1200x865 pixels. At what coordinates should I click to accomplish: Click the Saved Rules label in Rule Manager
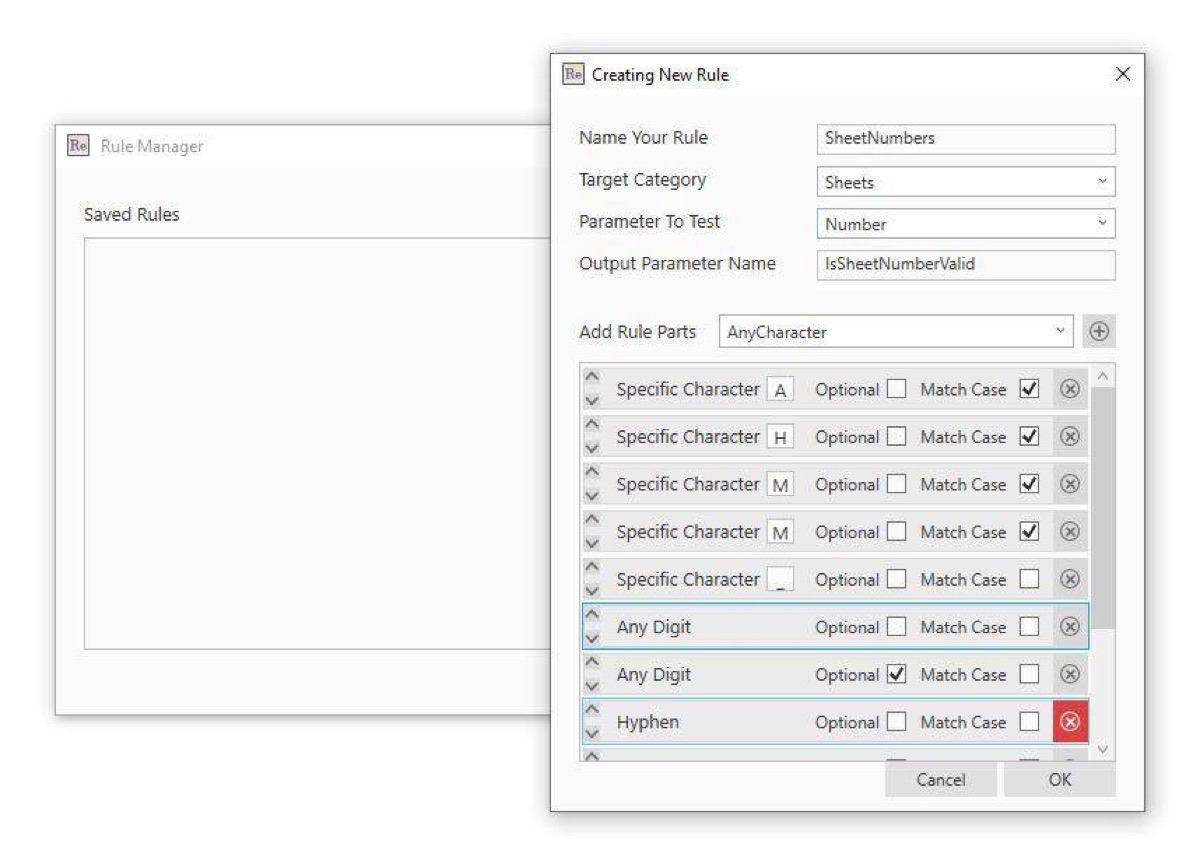pyautogui.click(x=132, y=215)
